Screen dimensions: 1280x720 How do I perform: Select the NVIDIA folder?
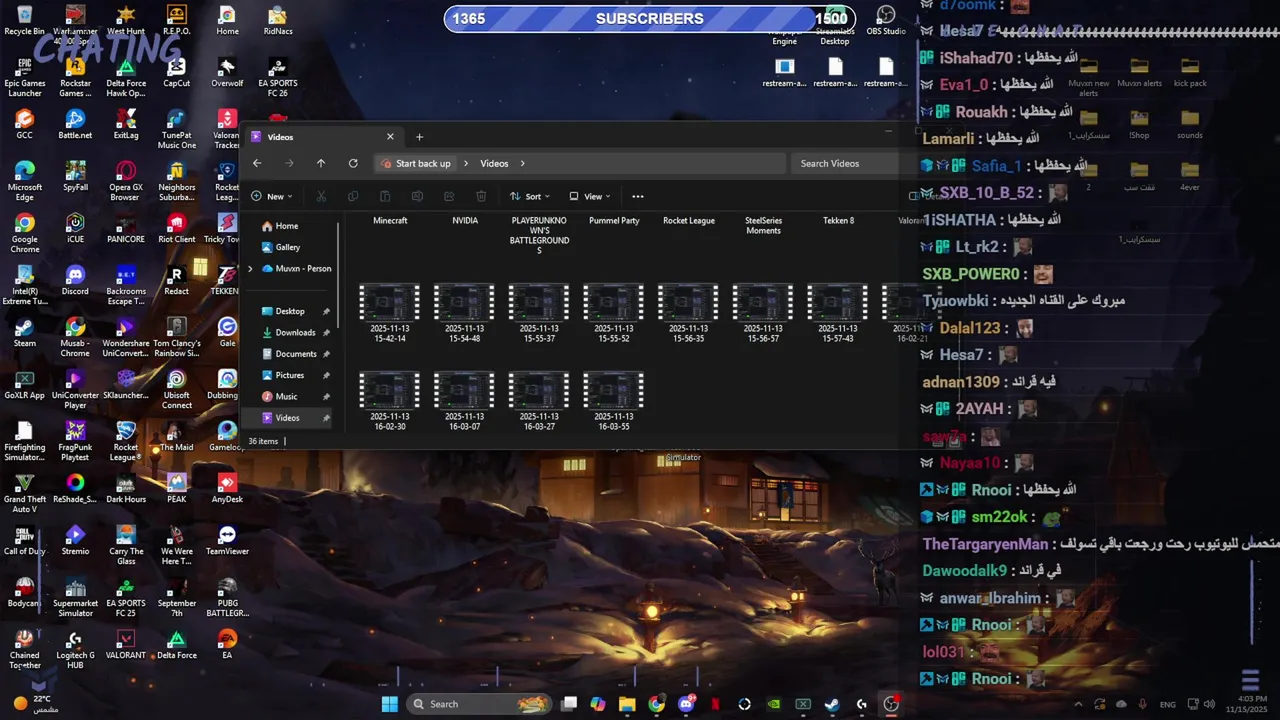pos(465,221)
